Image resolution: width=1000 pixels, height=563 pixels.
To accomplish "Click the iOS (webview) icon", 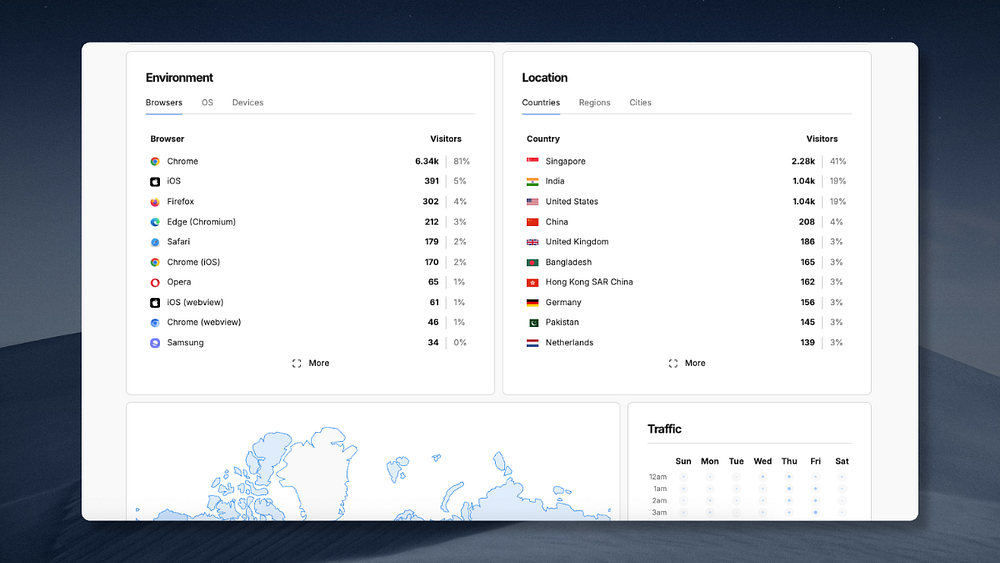I will click(155, 303).
